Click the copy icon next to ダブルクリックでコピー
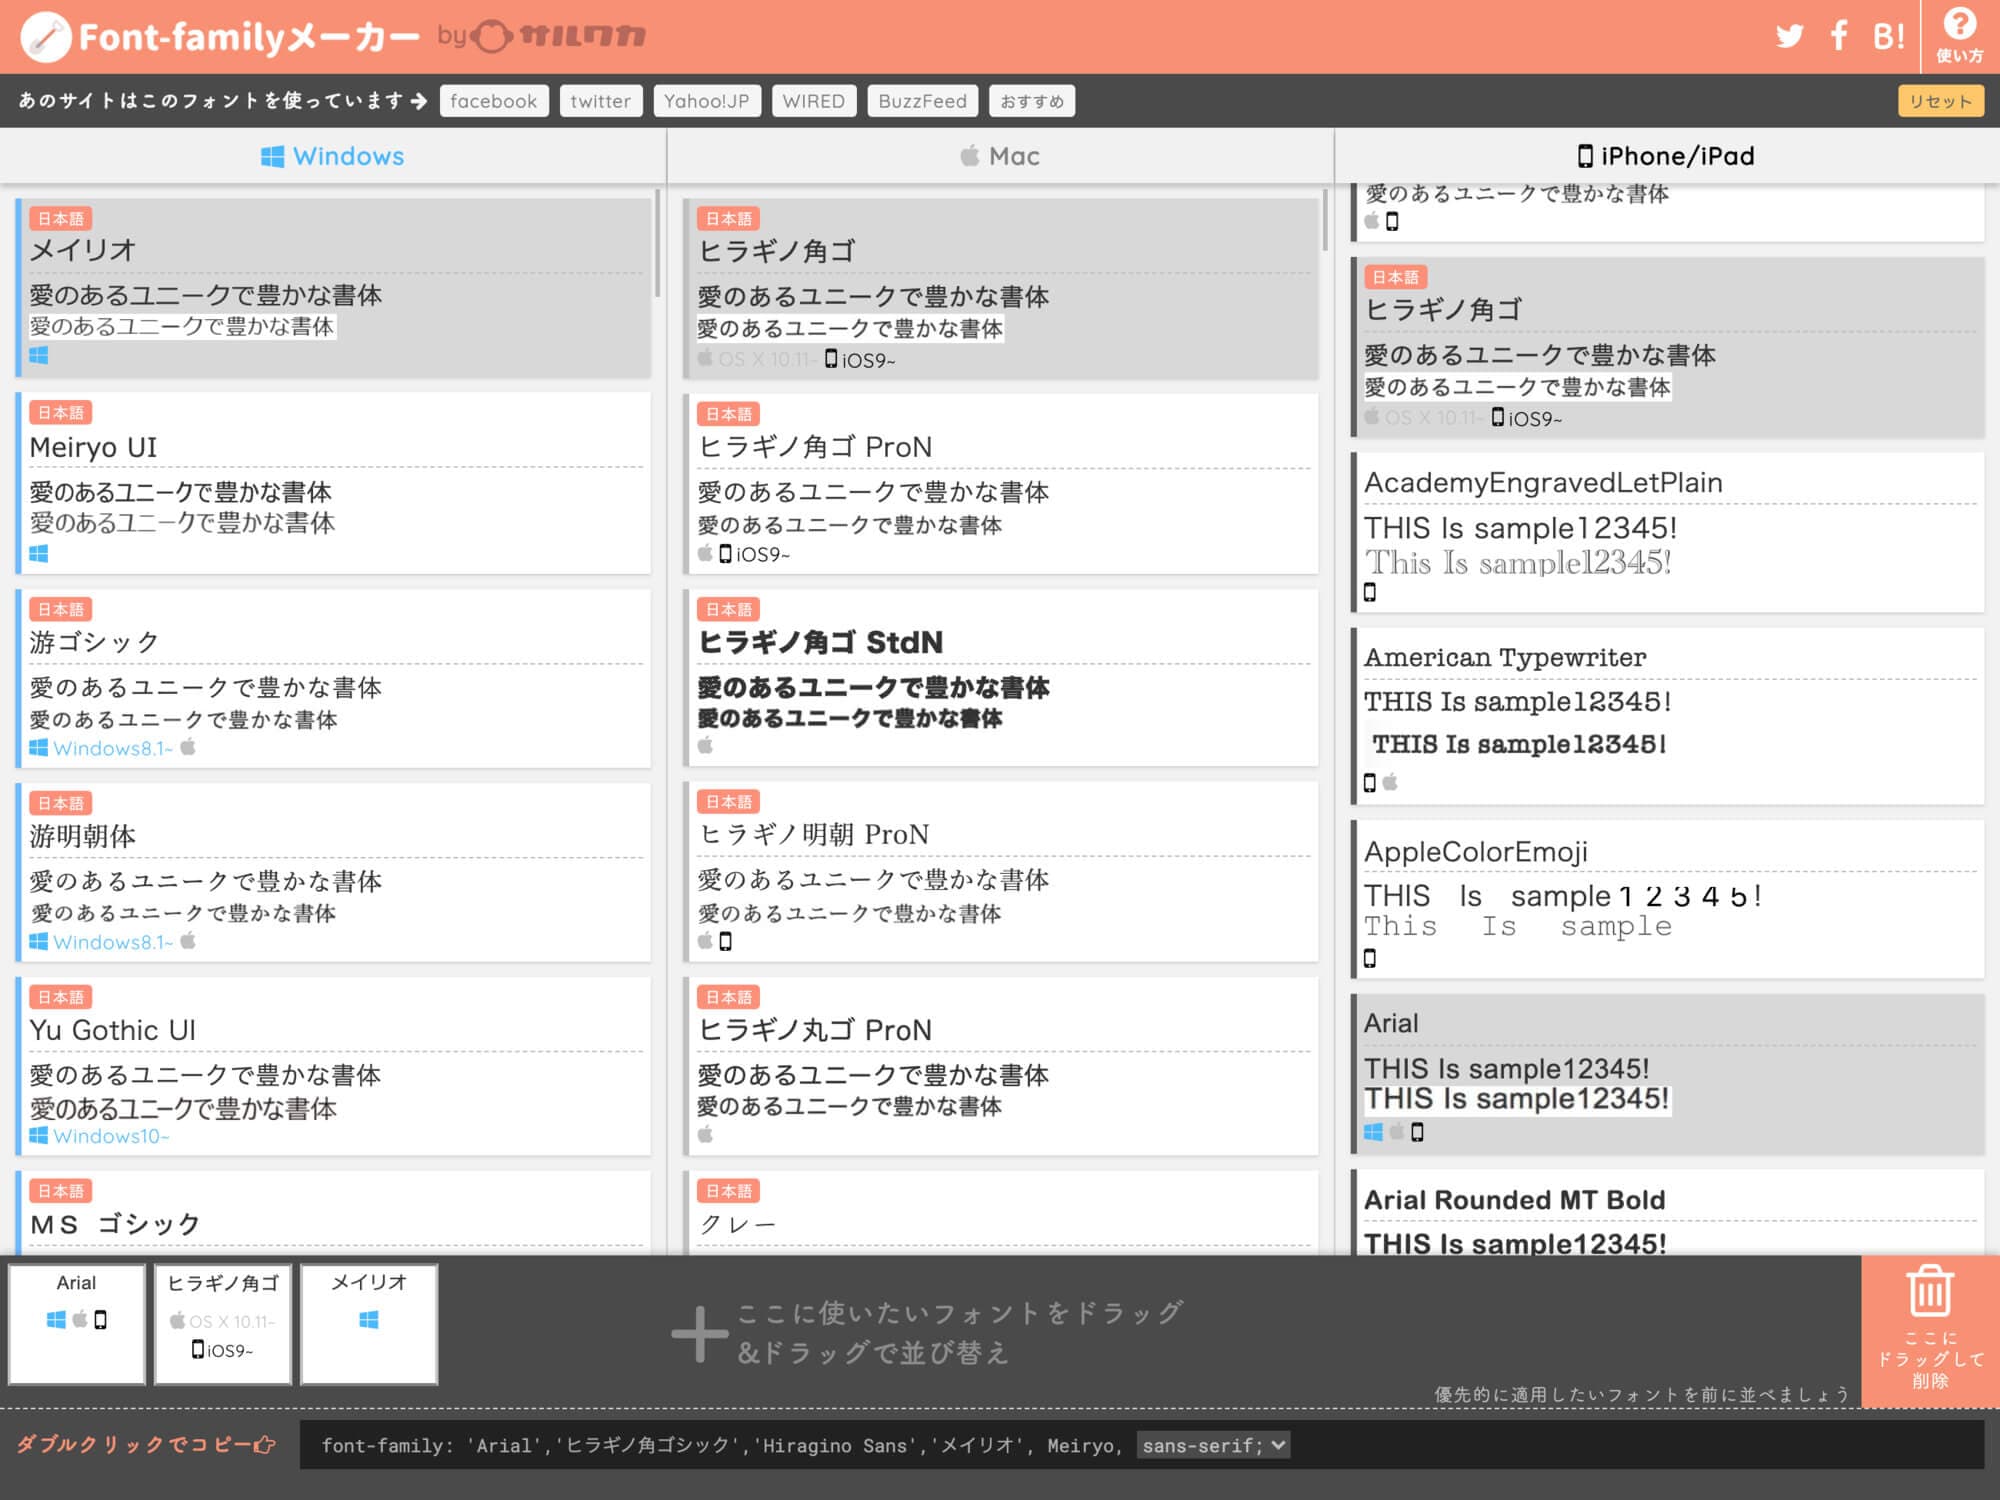 (x=265, y=1444)
